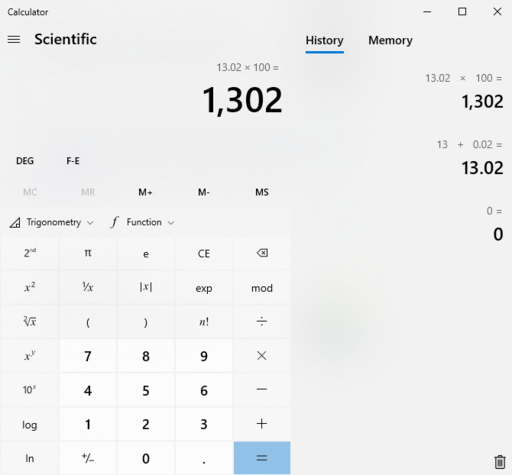
Task: Click the main display value 1,302
Action: tap(242, 100)
